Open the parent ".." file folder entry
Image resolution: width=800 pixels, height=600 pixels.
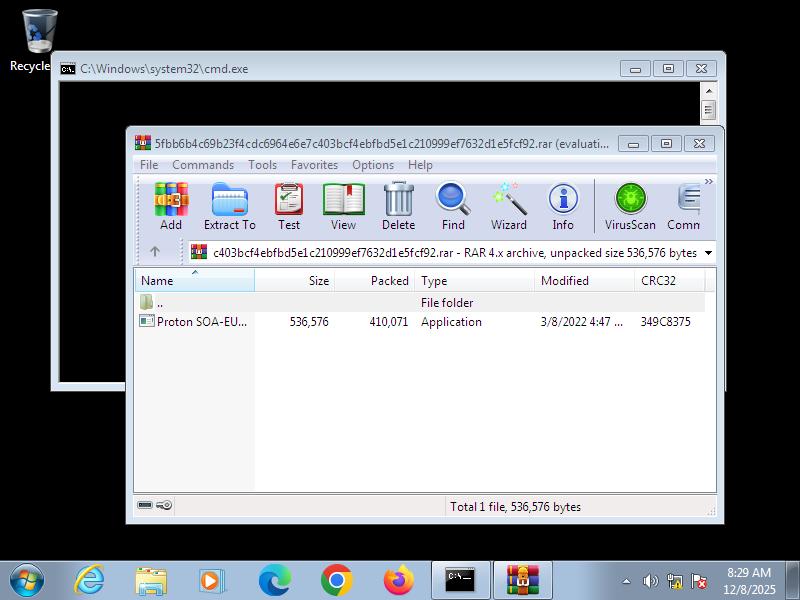[x=160, y=302]
